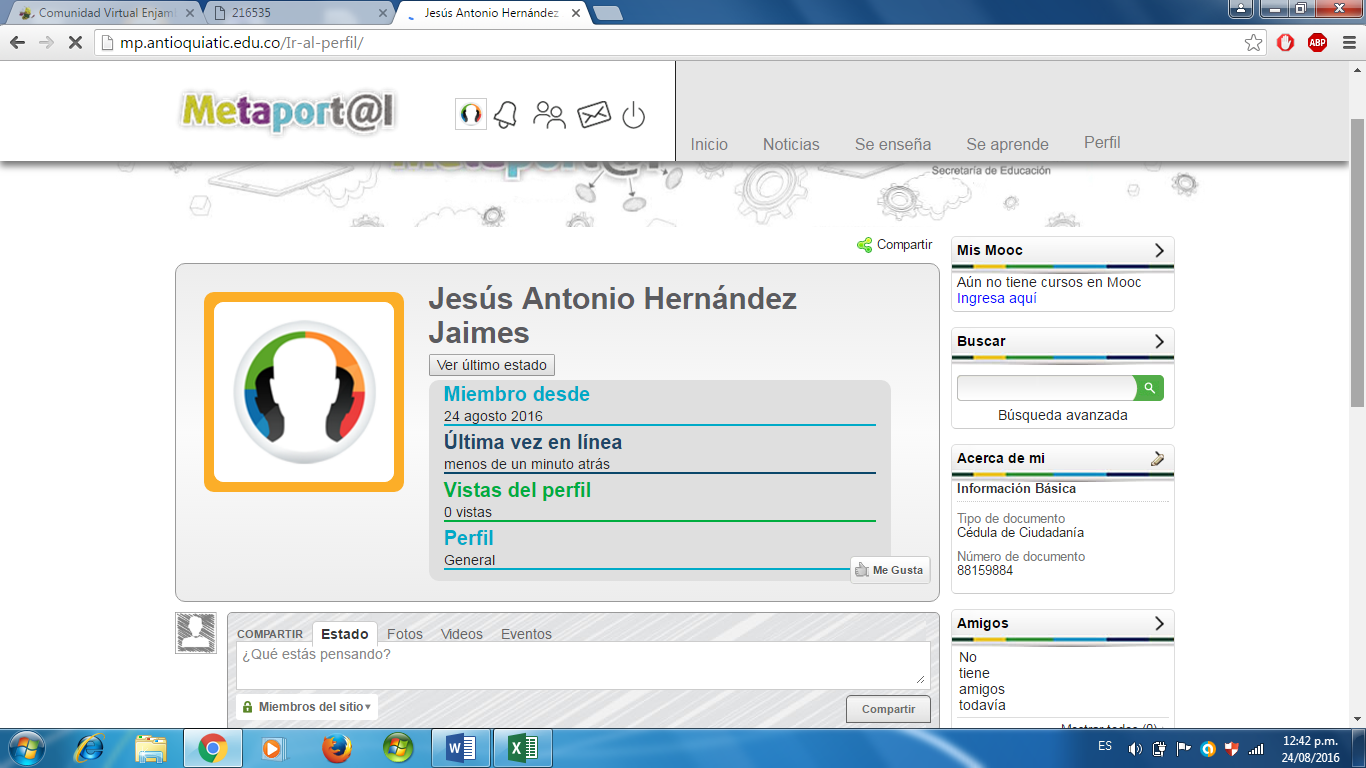1366x768 pixels.
Task: Switch to the Fotos tab
Action: point(405,634)
